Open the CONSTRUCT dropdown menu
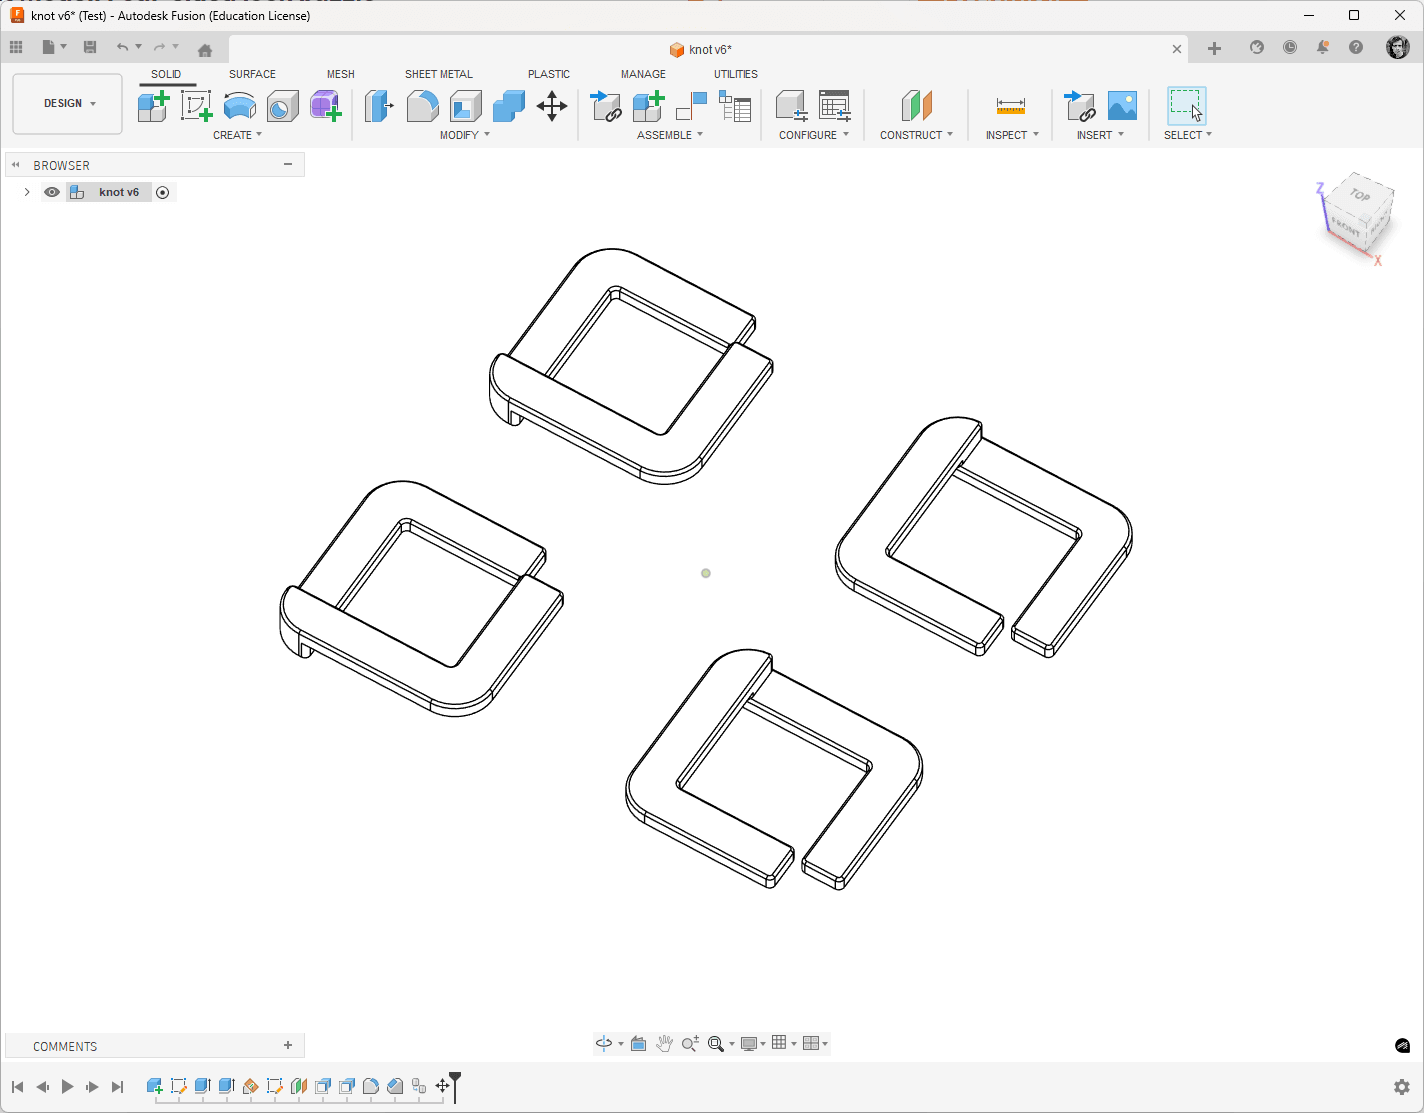 click(x=916, y=135)
